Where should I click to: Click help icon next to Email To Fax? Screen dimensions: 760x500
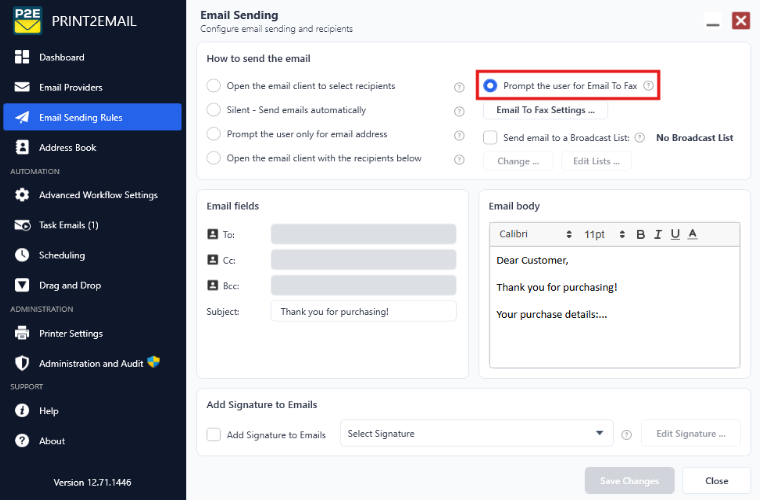649,86
